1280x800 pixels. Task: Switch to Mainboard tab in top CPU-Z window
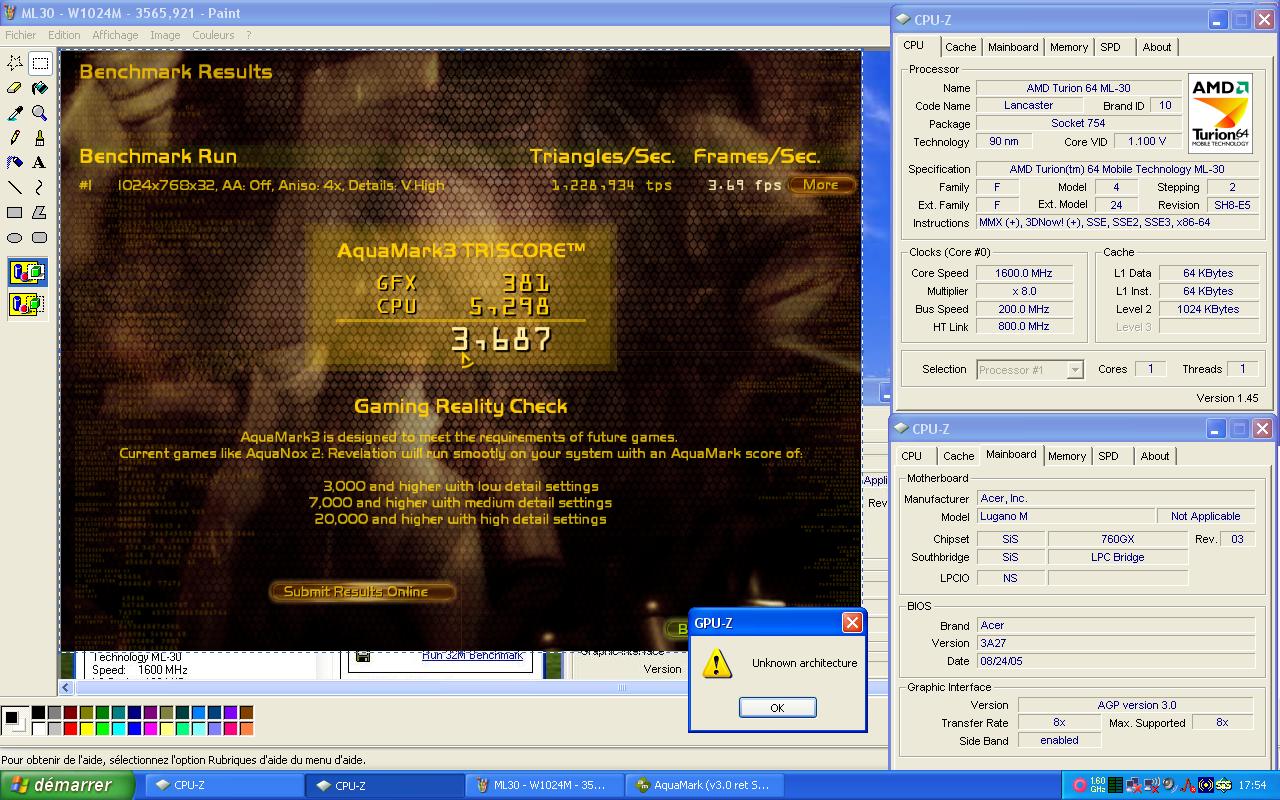[x=1013, y=47]
